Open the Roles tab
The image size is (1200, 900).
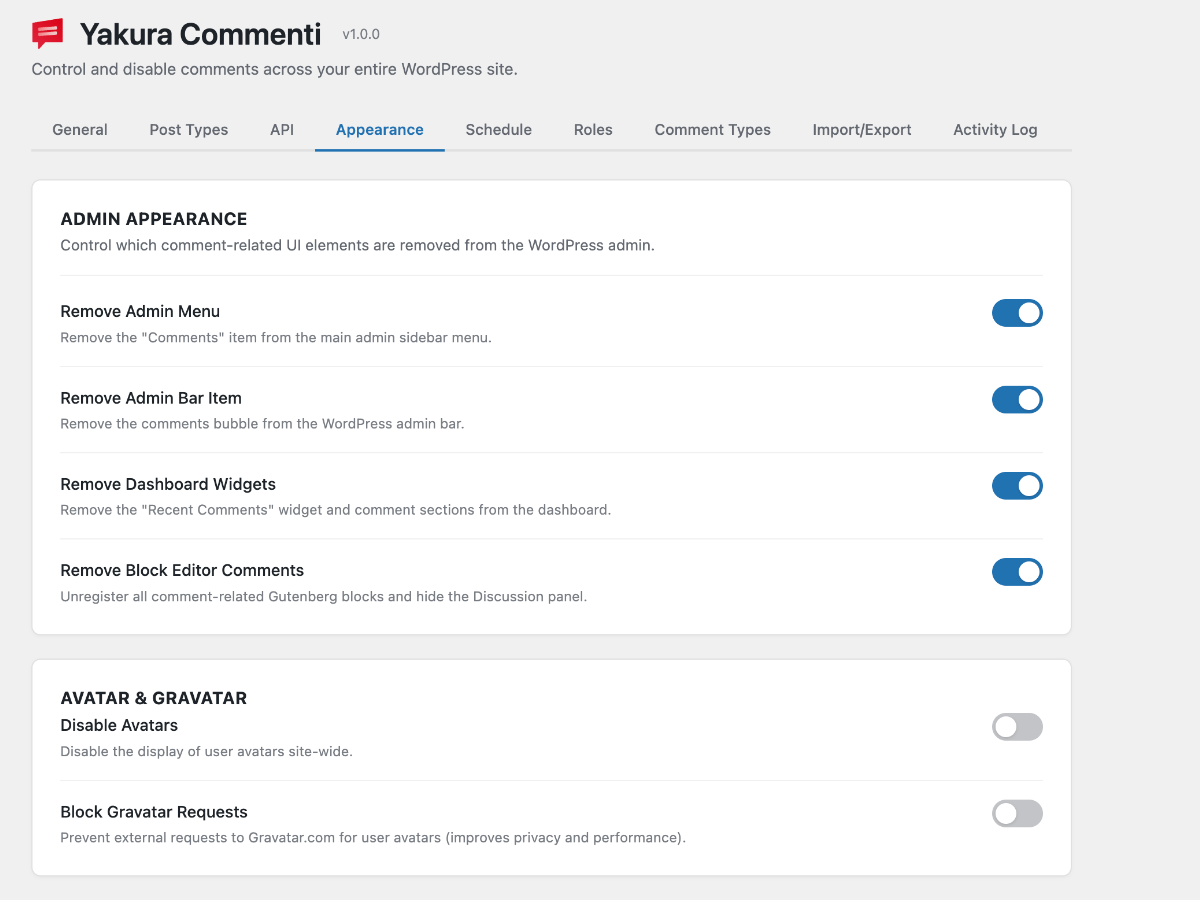click(x=593, y=129)
